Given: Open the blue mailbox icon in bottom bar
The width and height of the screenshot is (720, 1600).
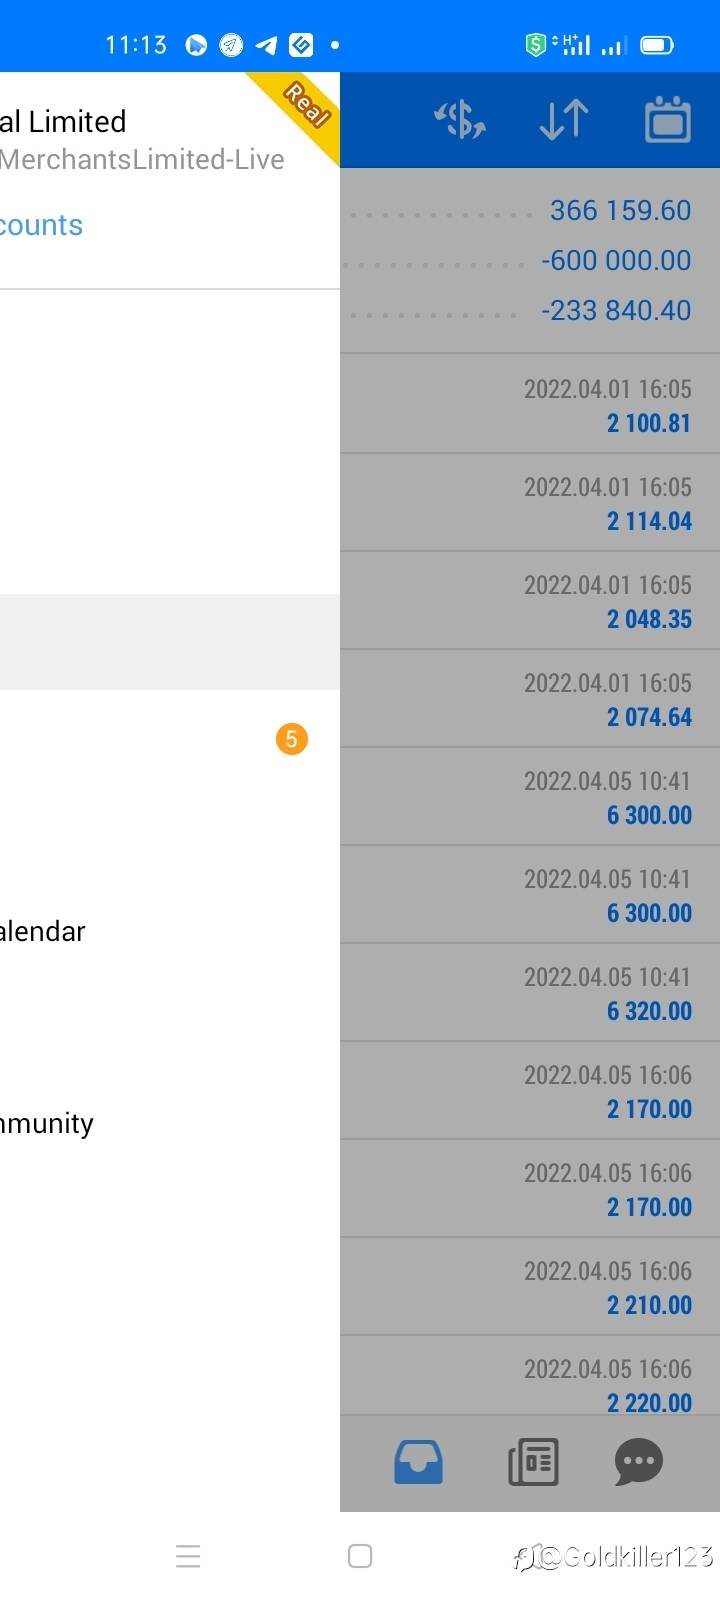Looking at the screenshot, I should pyautogui.click(x=418, y=1462).
